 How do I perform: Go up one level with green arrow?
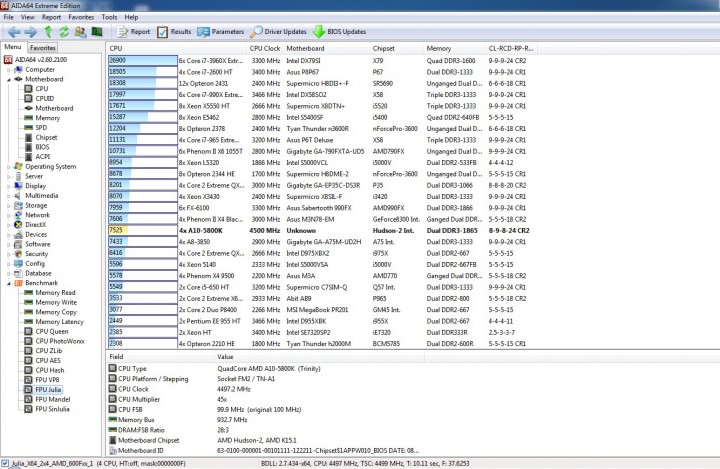coord(48,32)
